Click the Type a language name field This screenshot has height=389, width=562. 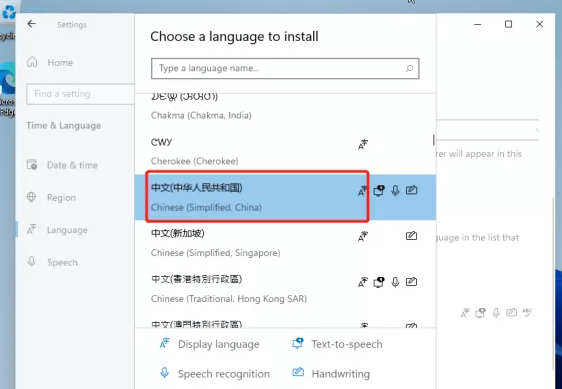[x=285, y=68]
